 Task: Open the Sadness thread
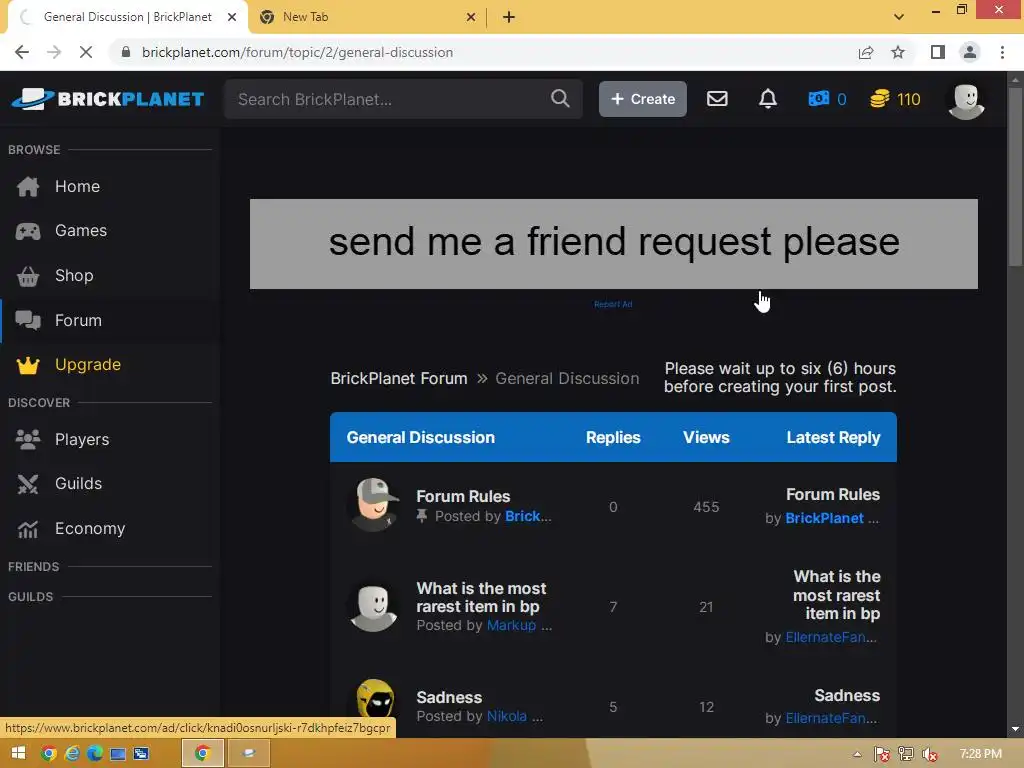pyautogui.click(x=449, y=697)
